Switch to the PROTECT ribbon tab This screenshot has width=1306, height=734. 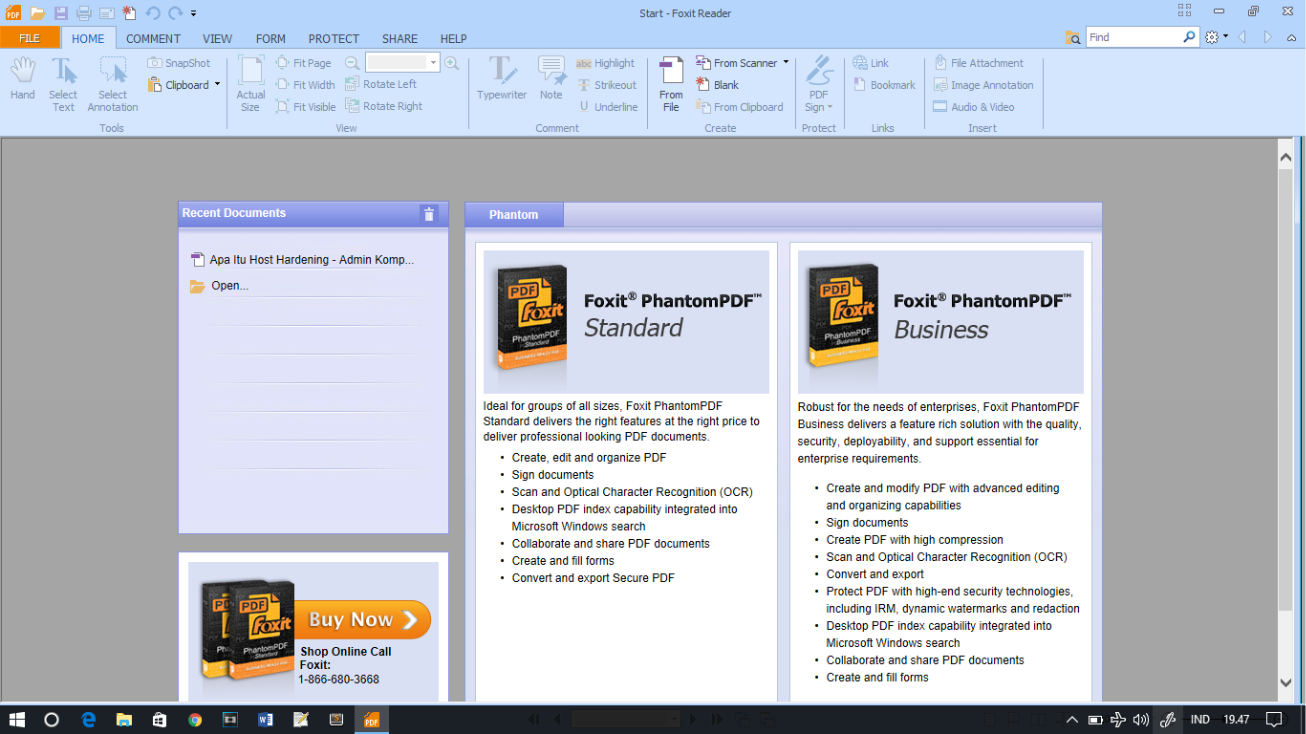coord(334,38)
